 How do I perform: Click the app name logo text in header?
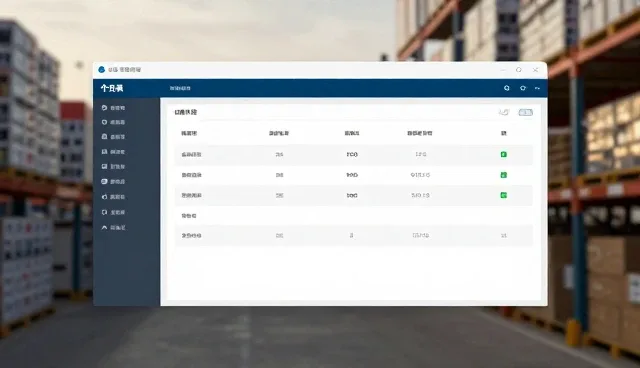112,88
